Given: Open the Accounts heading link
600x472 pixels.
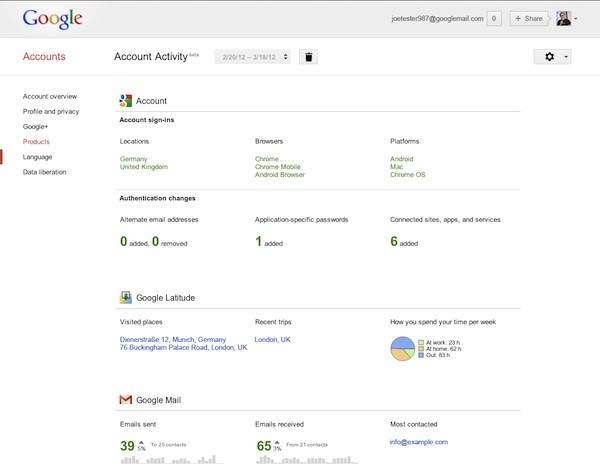Looking at the screenshot, I should click(44, 57).
